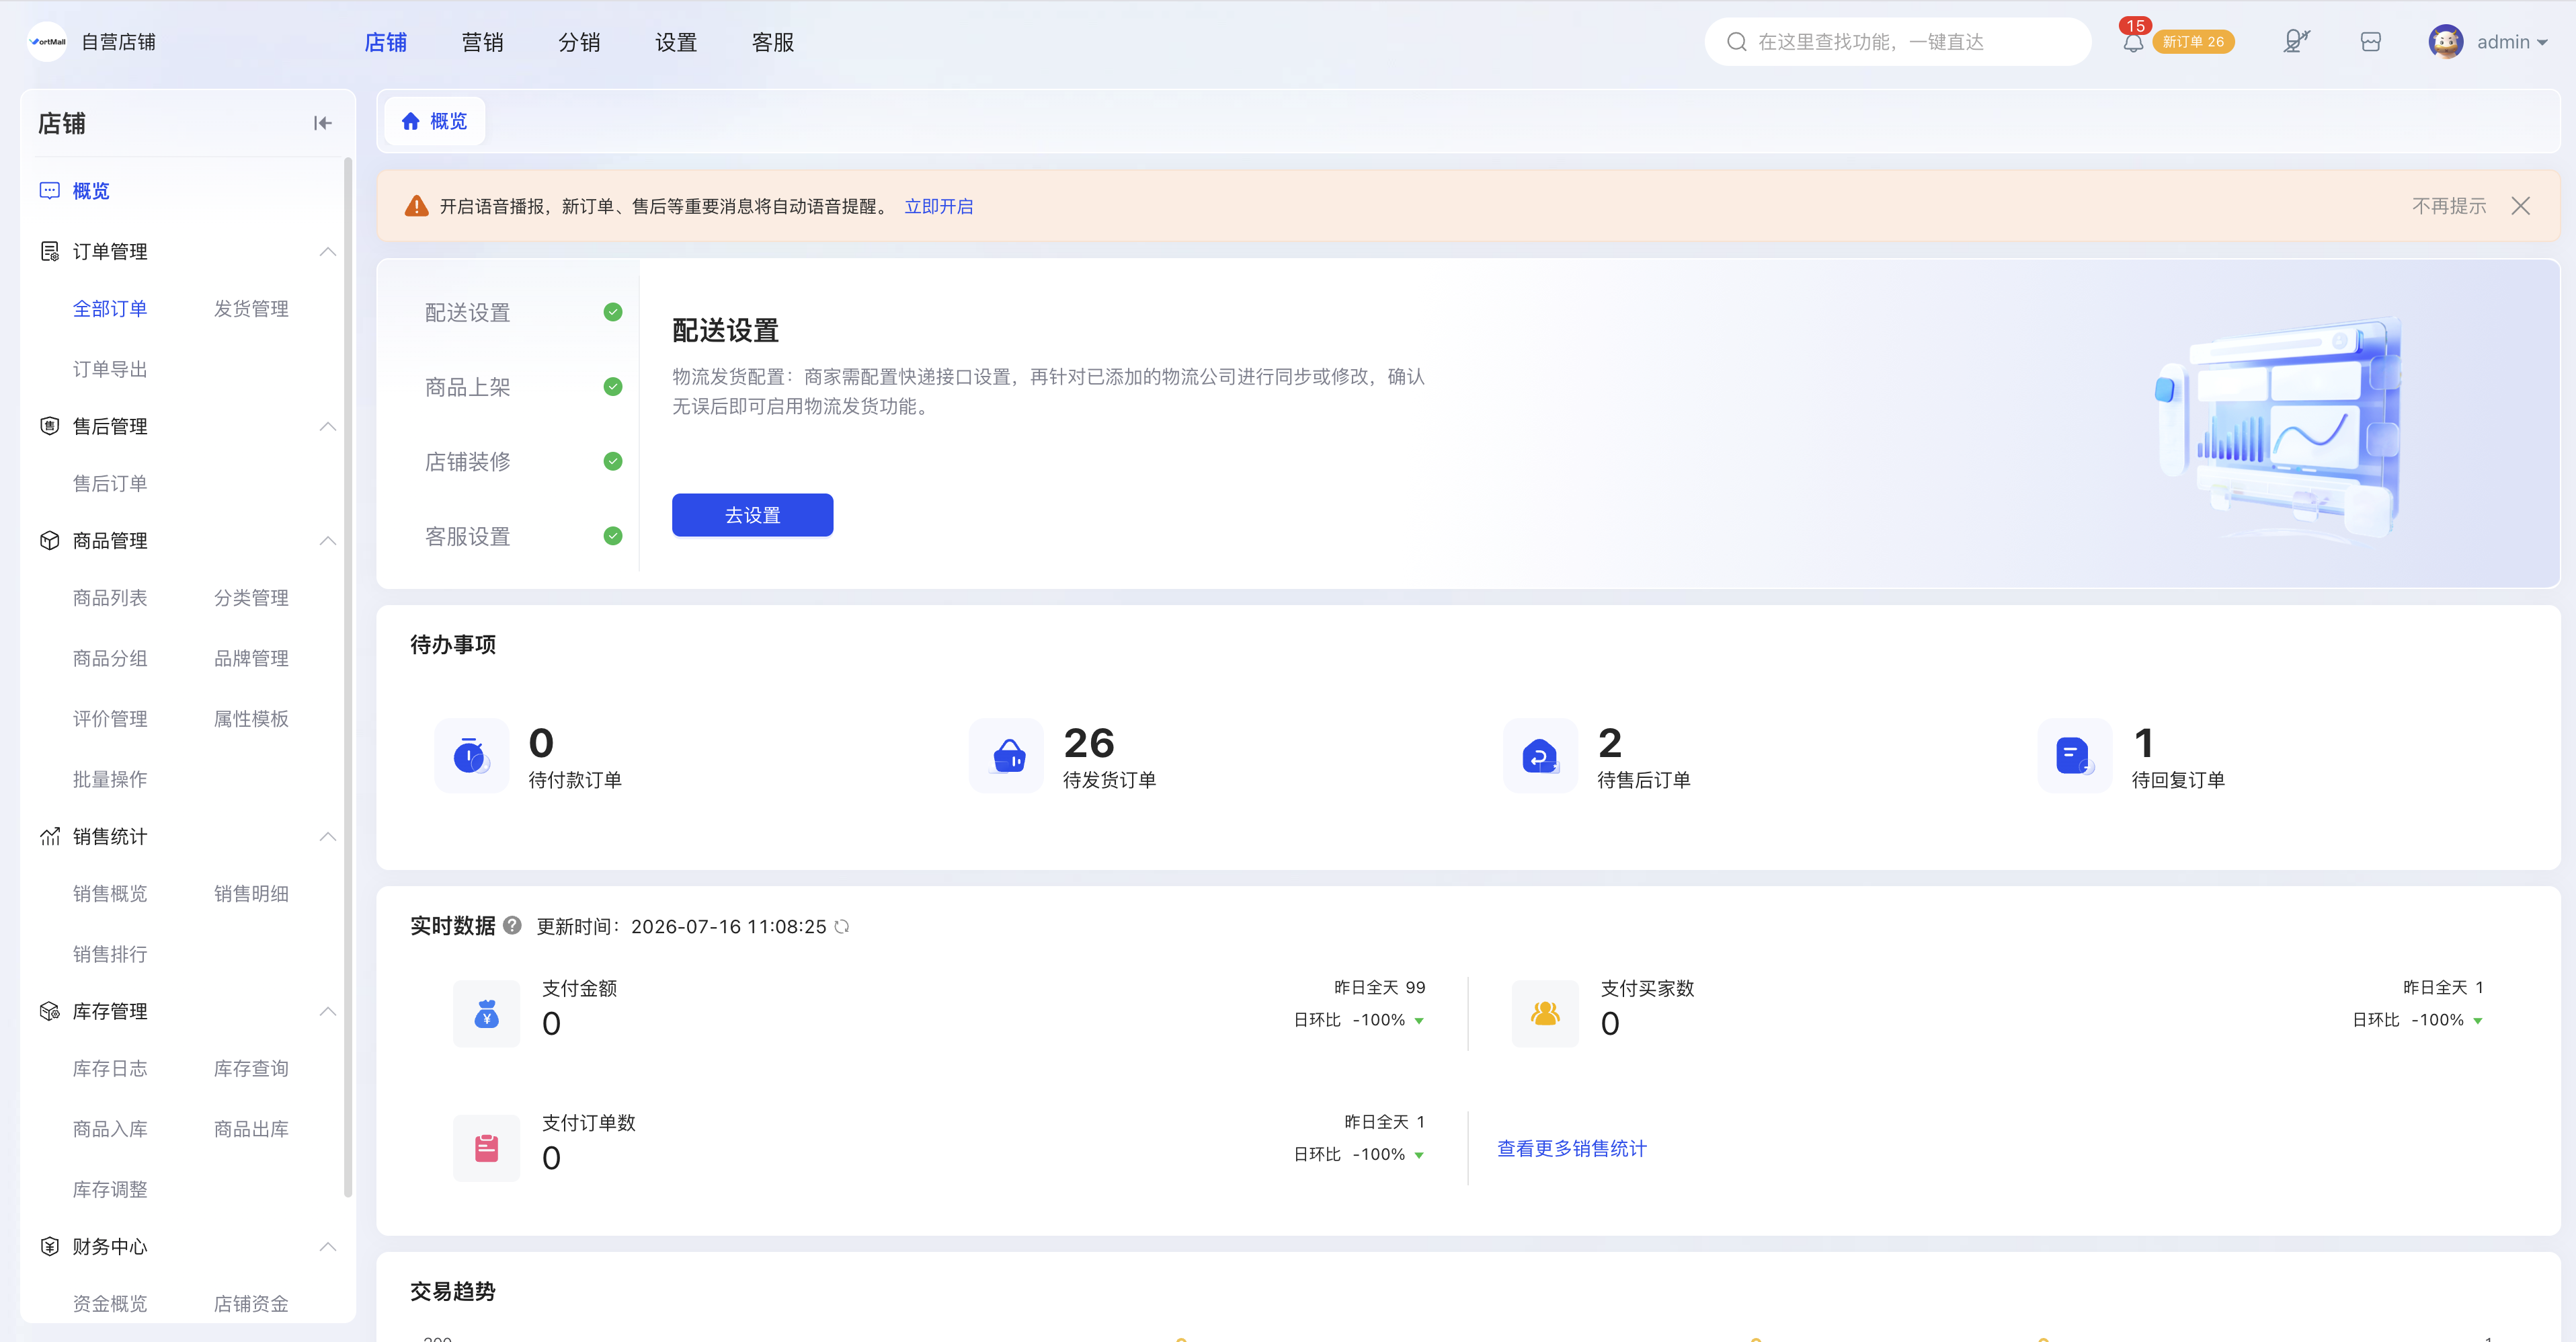Open 全部订单 in sidebar

(x=110, y=309)
